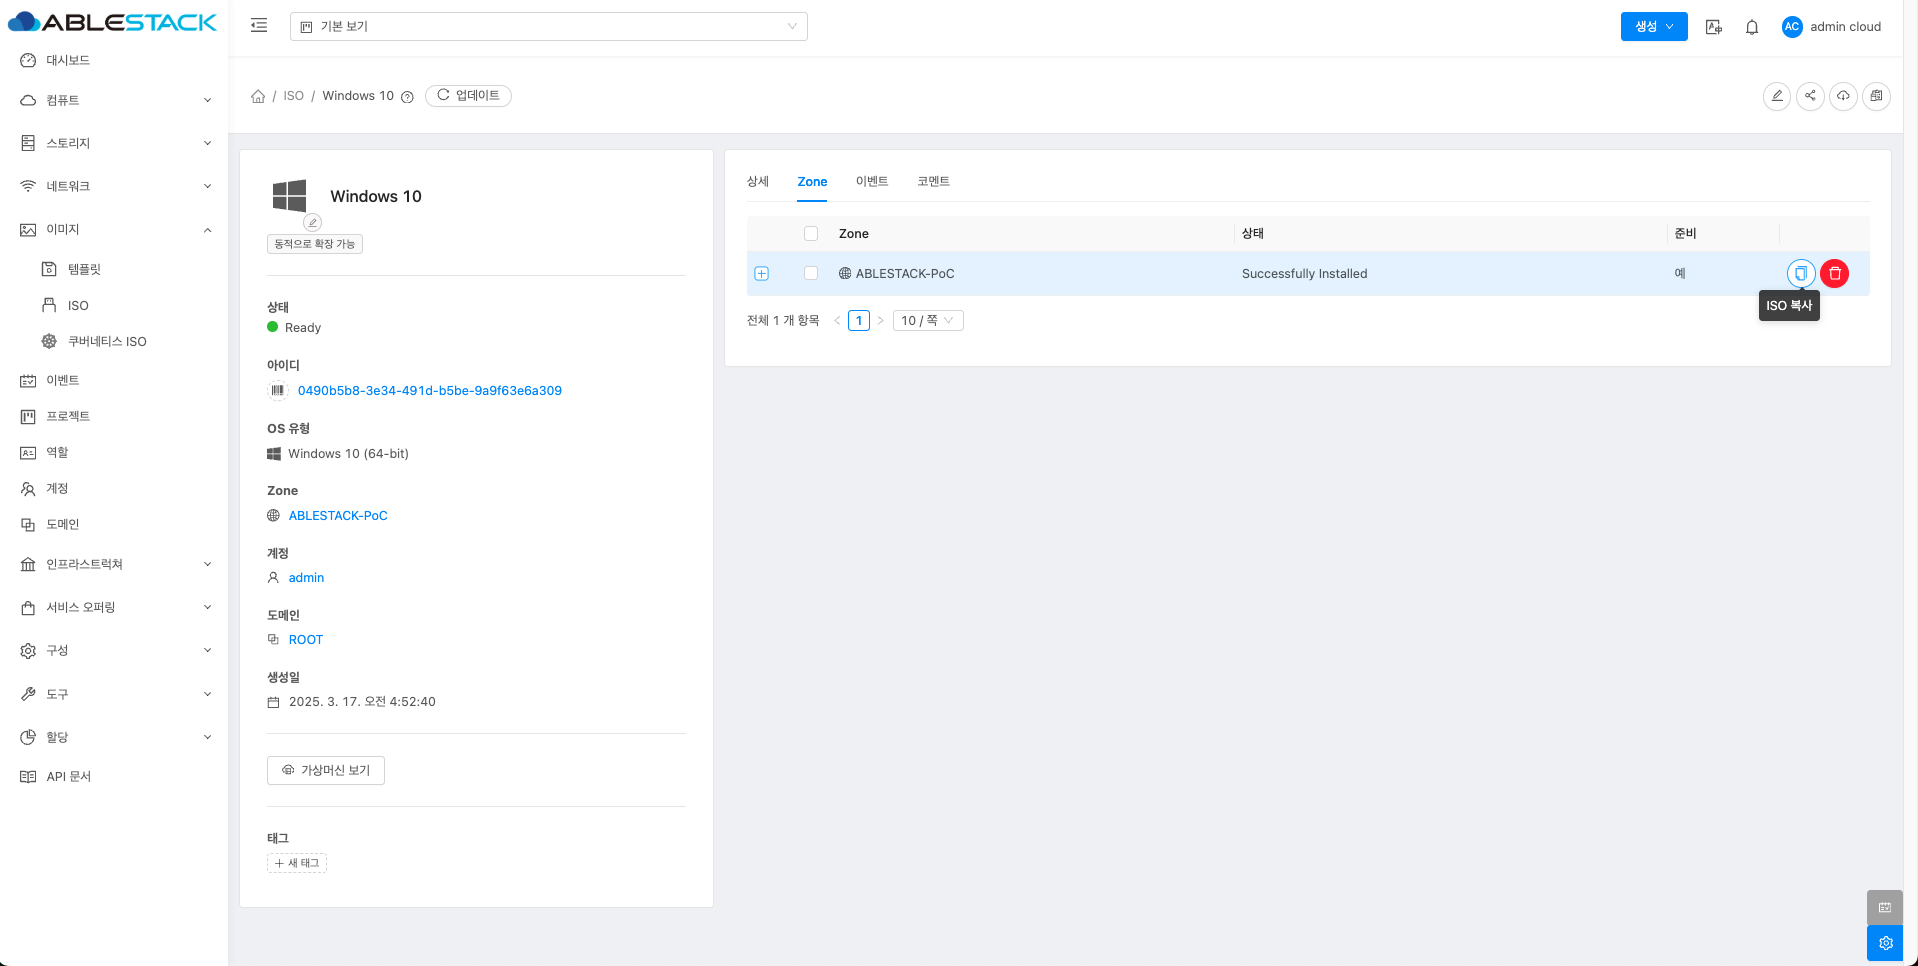Add a new tag with 새 태그
1918x966 pixels.
[297, 863]
